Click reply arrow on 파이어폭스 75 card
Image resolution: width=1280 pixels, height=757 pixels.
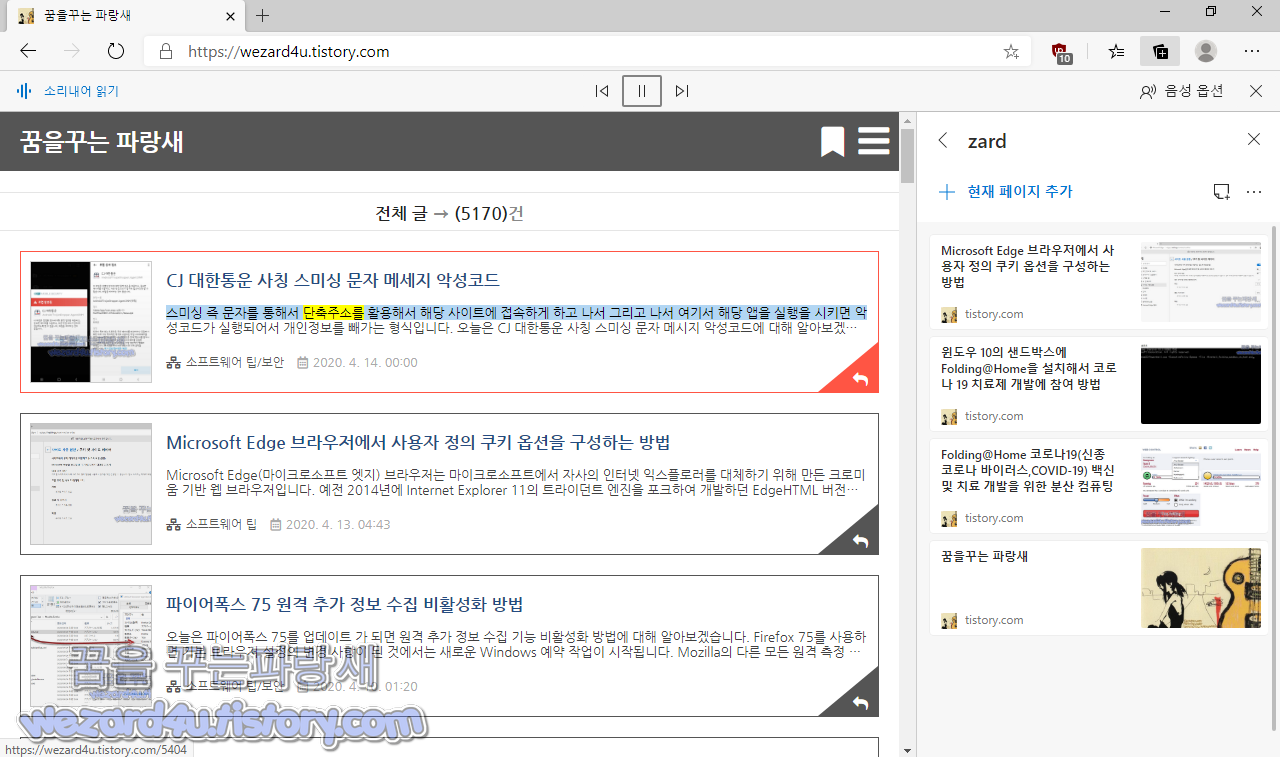860,702
